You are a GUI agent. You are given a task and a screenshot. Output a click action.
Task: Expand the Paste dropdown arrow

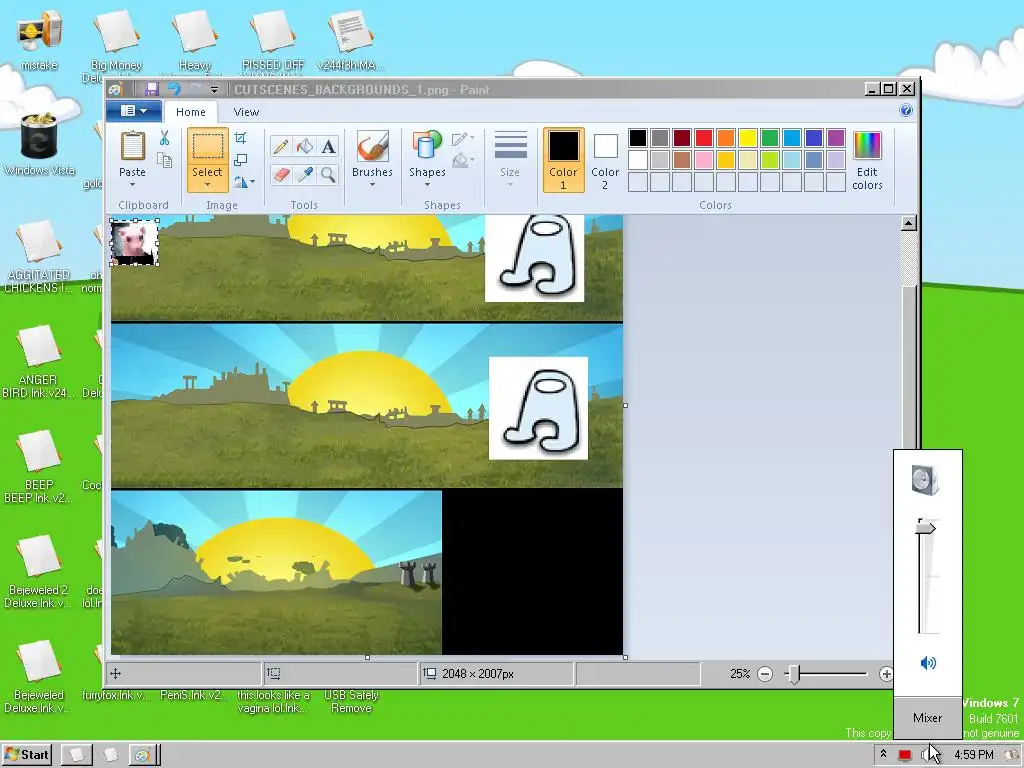(132, 185)
